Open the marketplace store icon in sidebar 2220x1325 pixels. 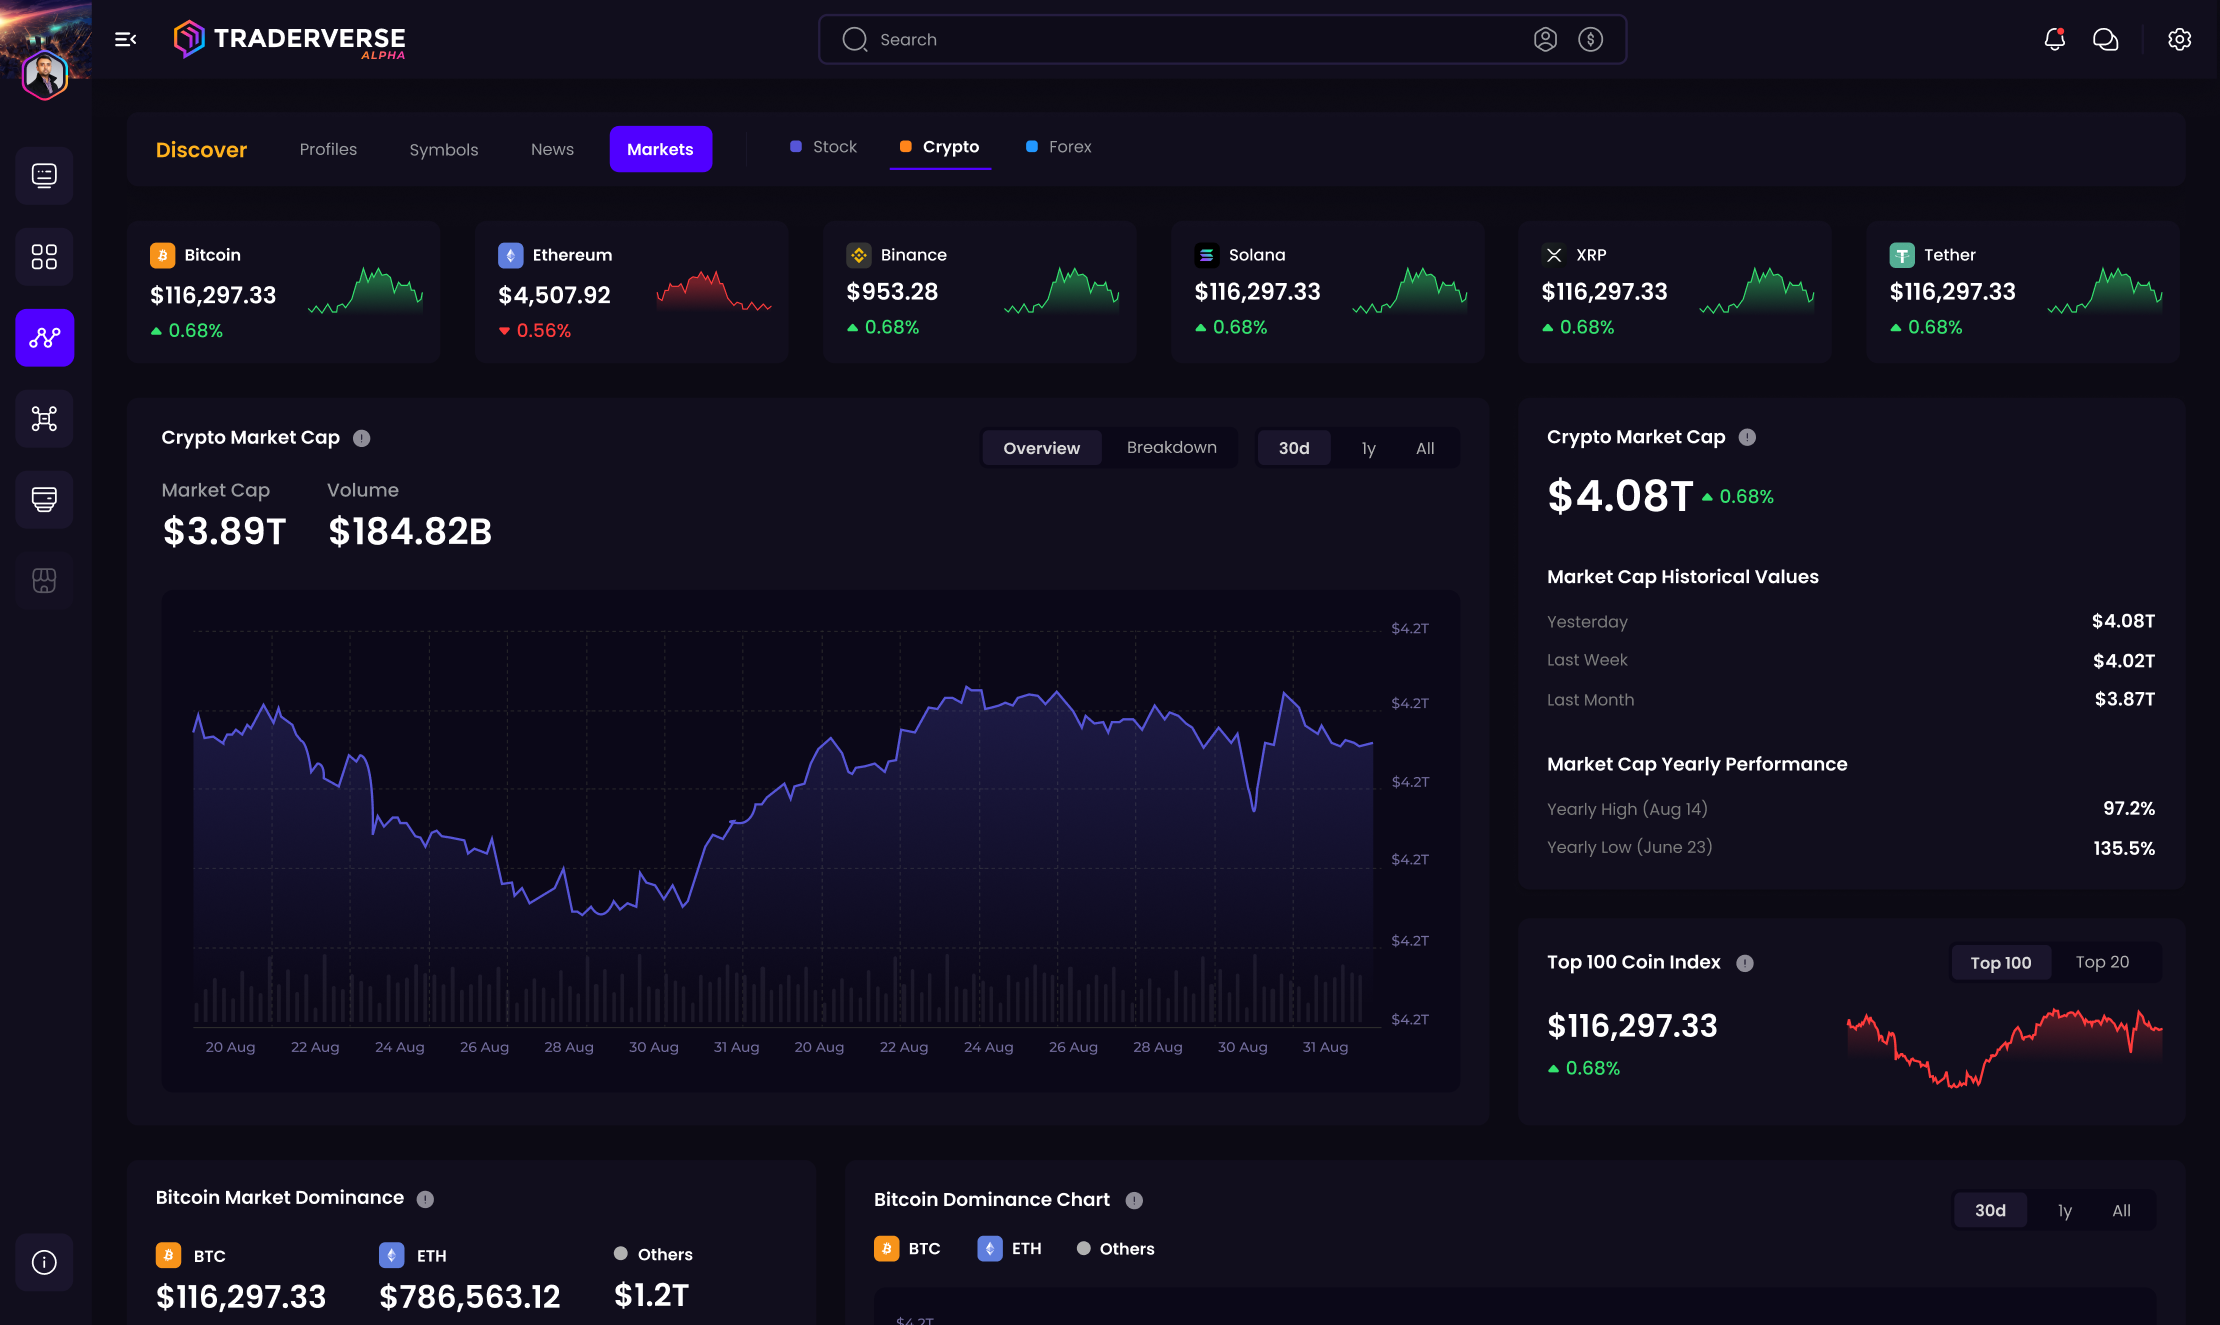tap(44, 580)
